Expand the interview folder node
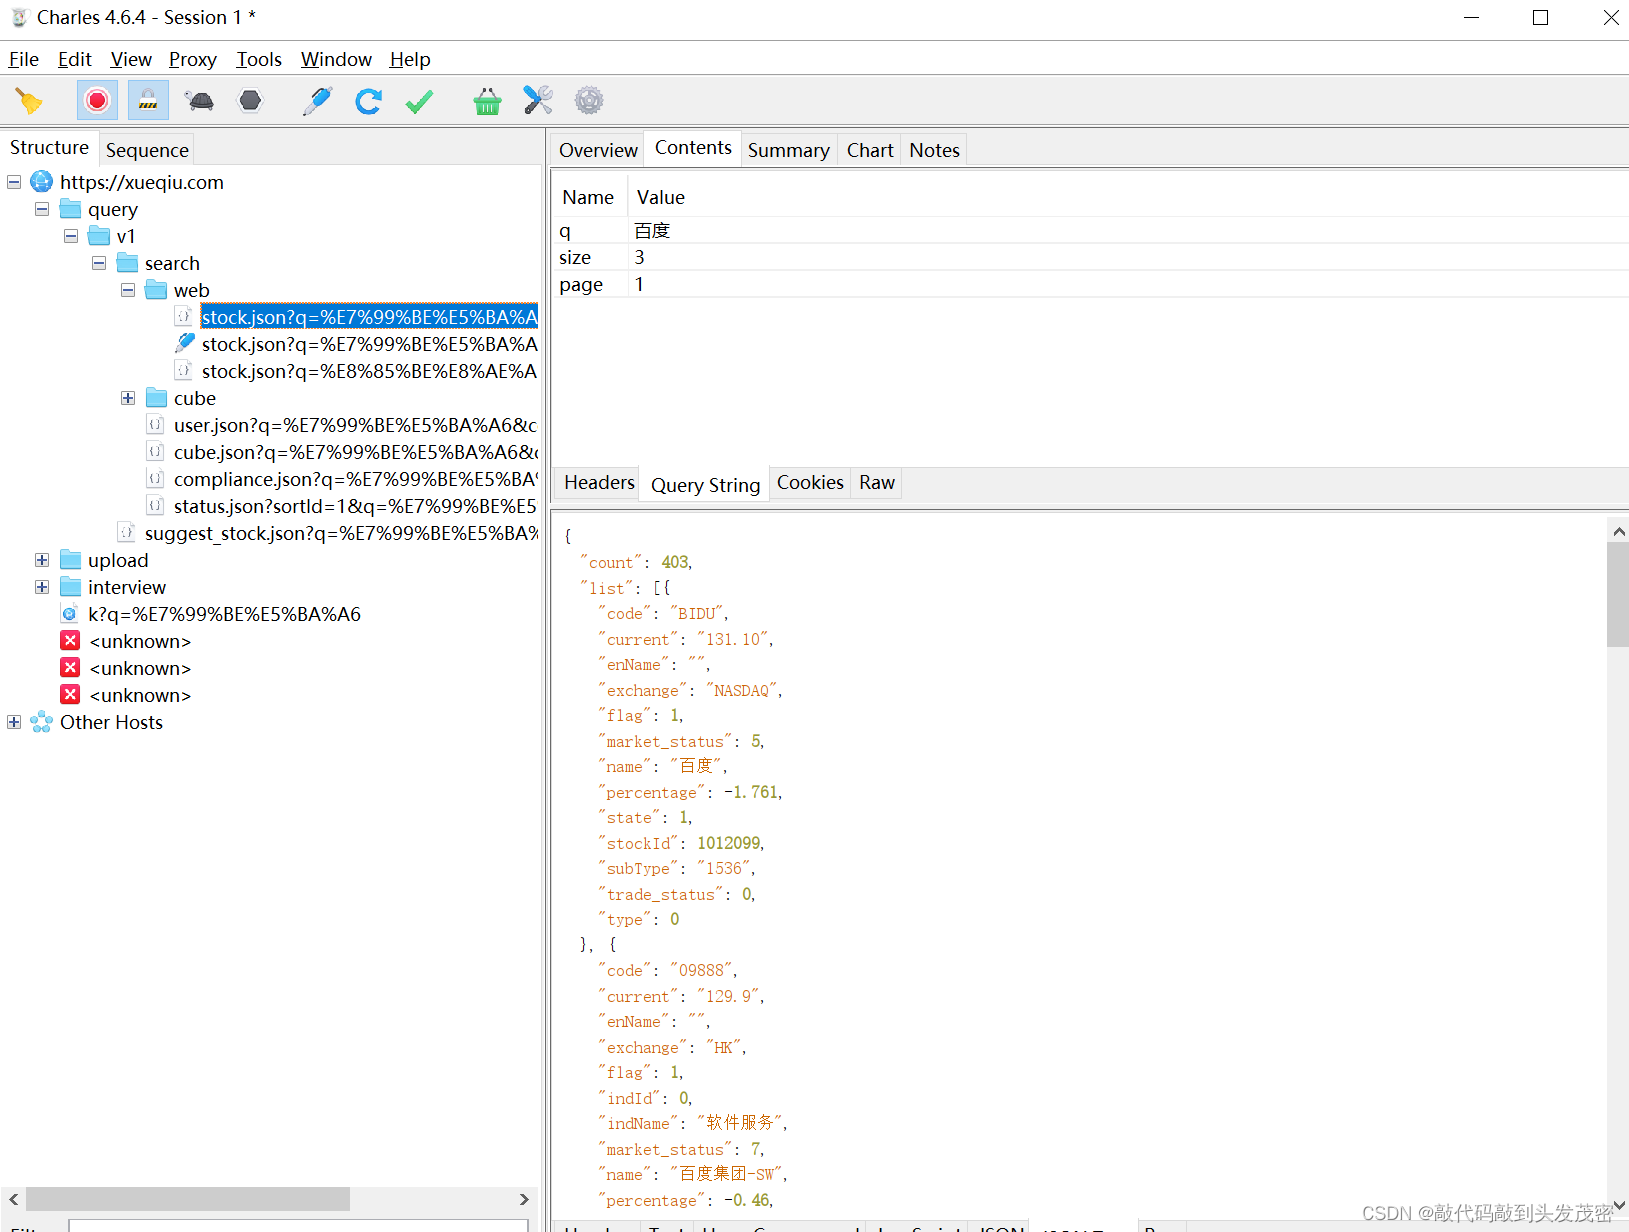The width and height of the screenshot is (1629, 1232). pos(42,587)
